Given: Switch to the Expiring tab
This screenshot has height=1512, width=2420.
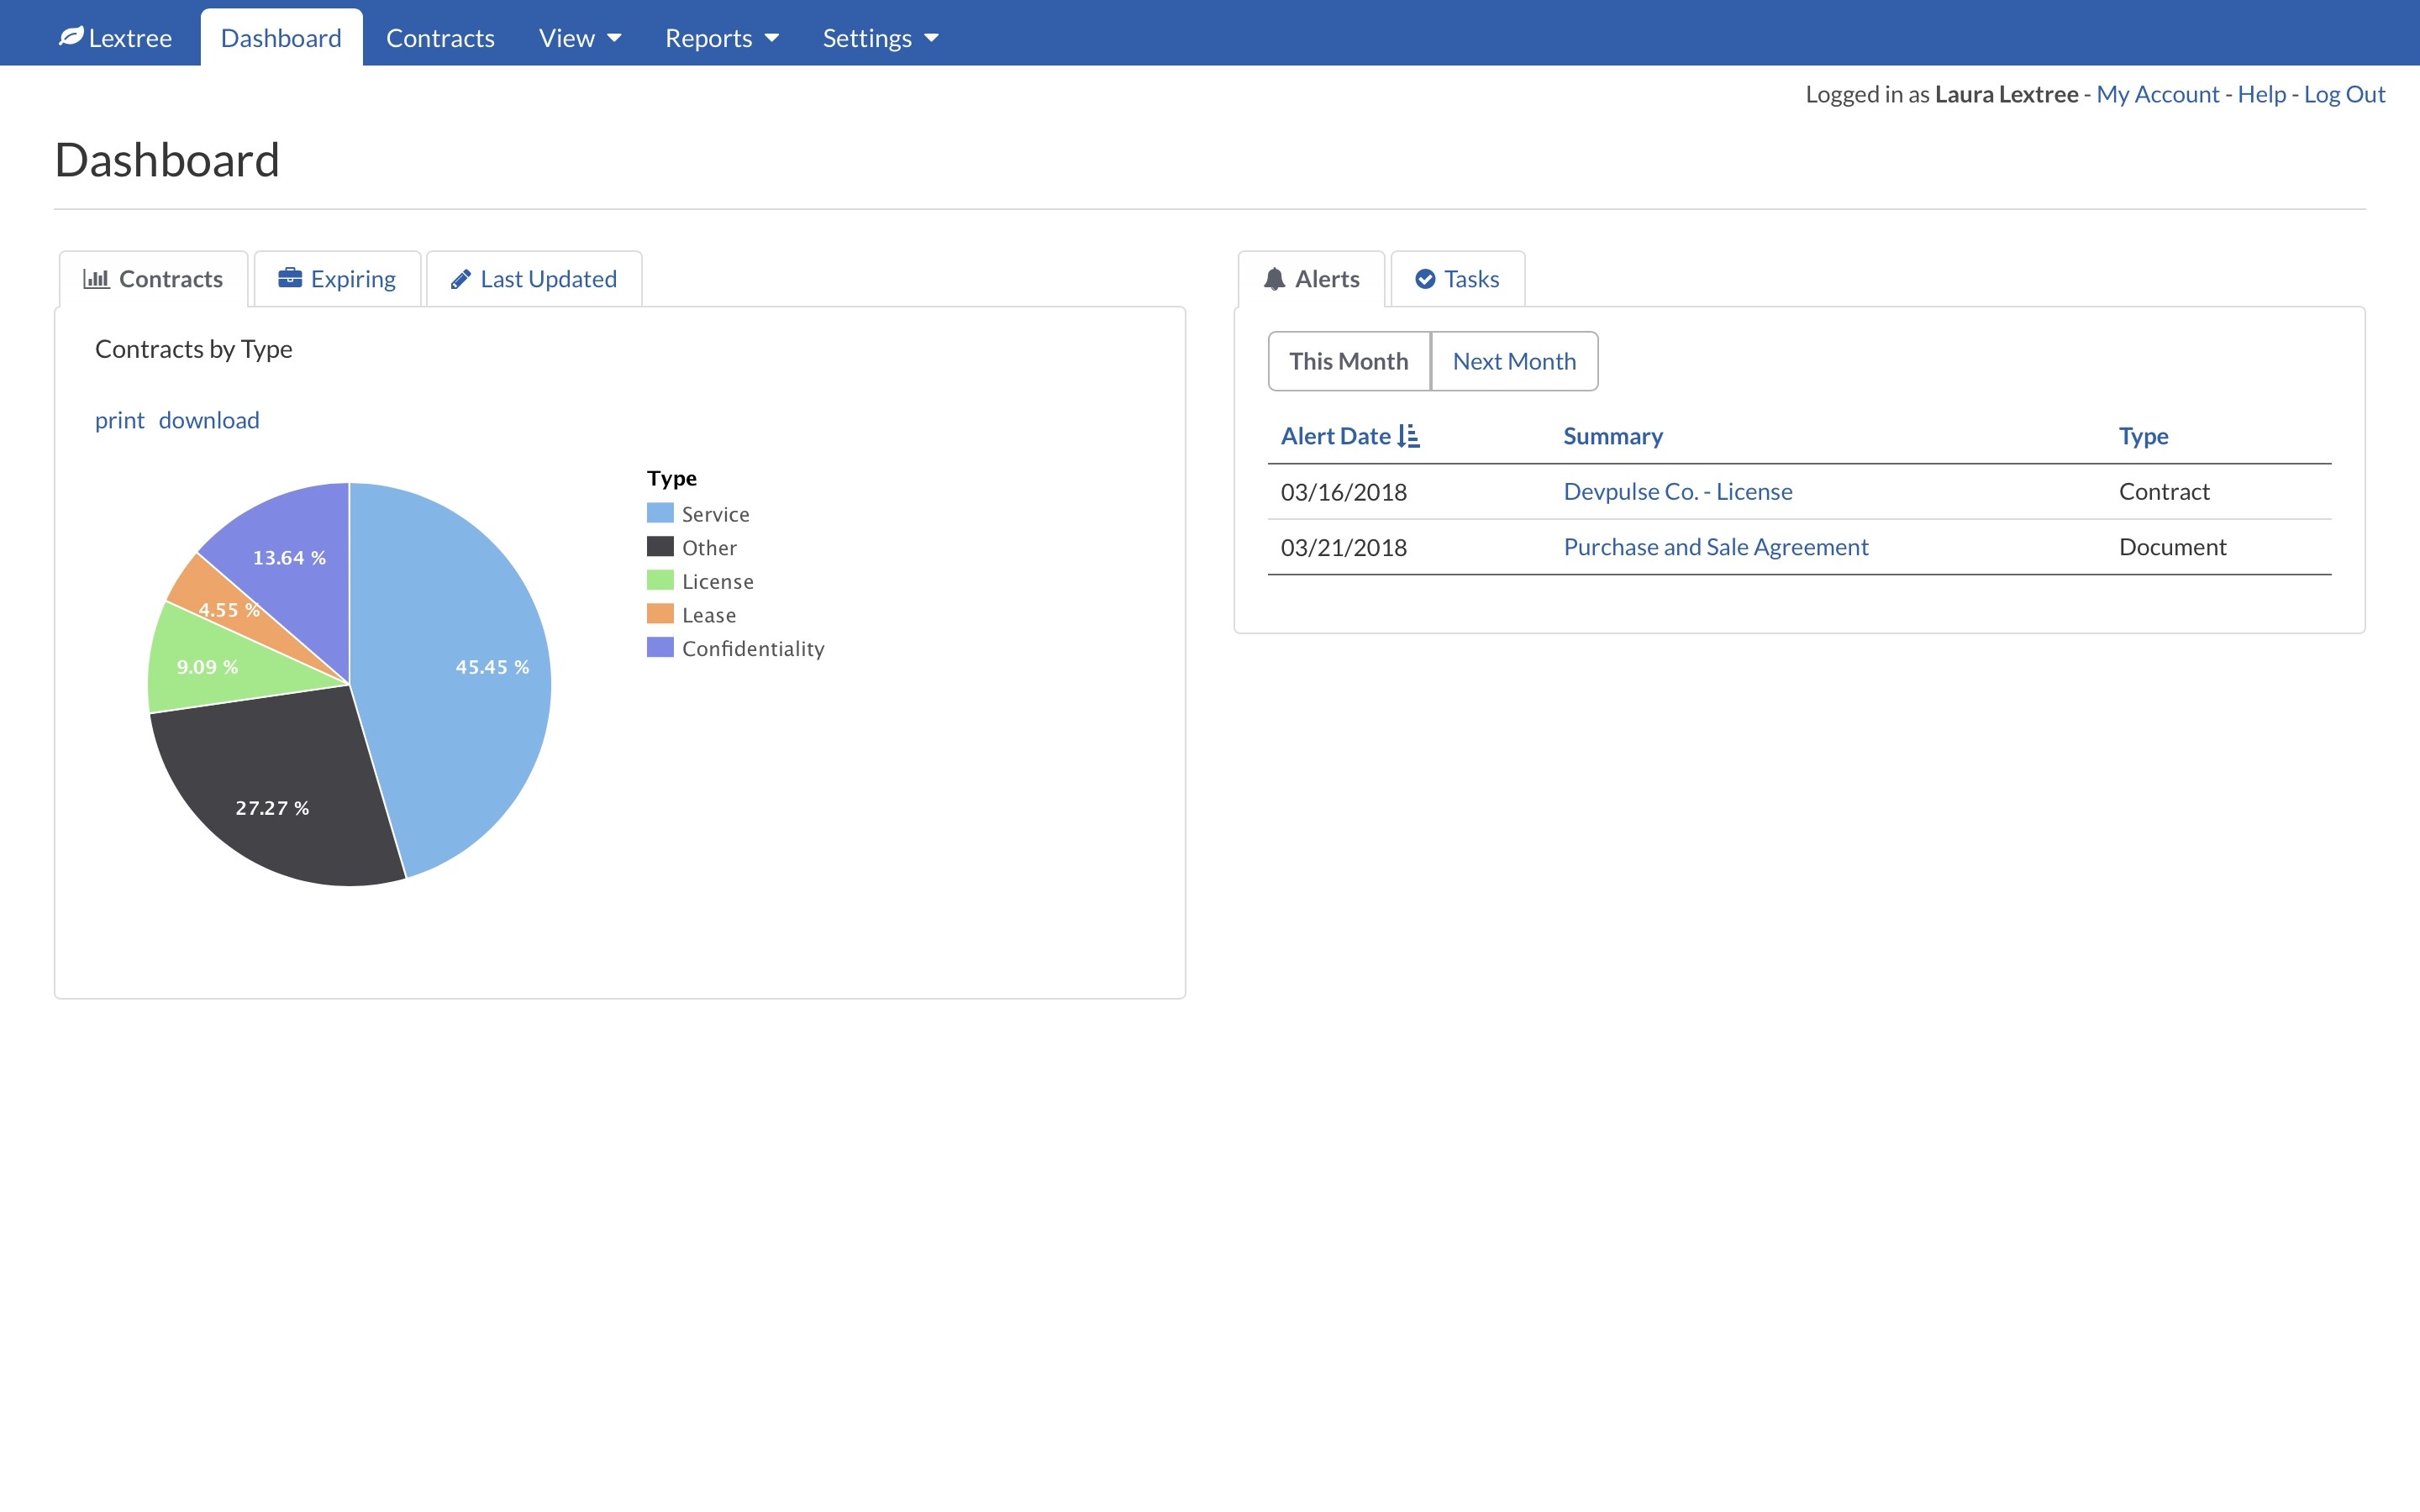Looking at the screenshot, I should tap(337, 278).
